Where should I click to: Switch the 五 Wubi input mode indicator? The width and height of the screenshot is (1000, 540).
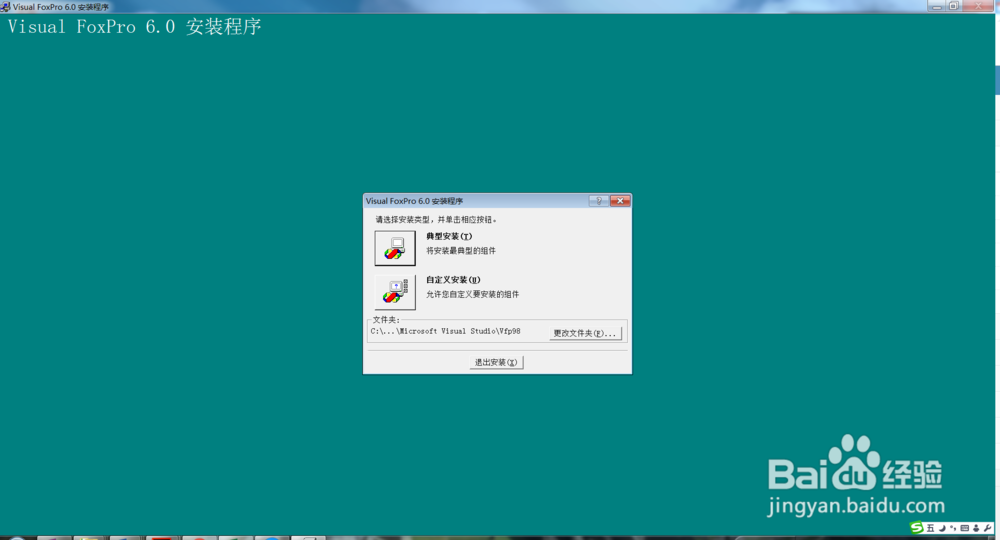point(930,528)
